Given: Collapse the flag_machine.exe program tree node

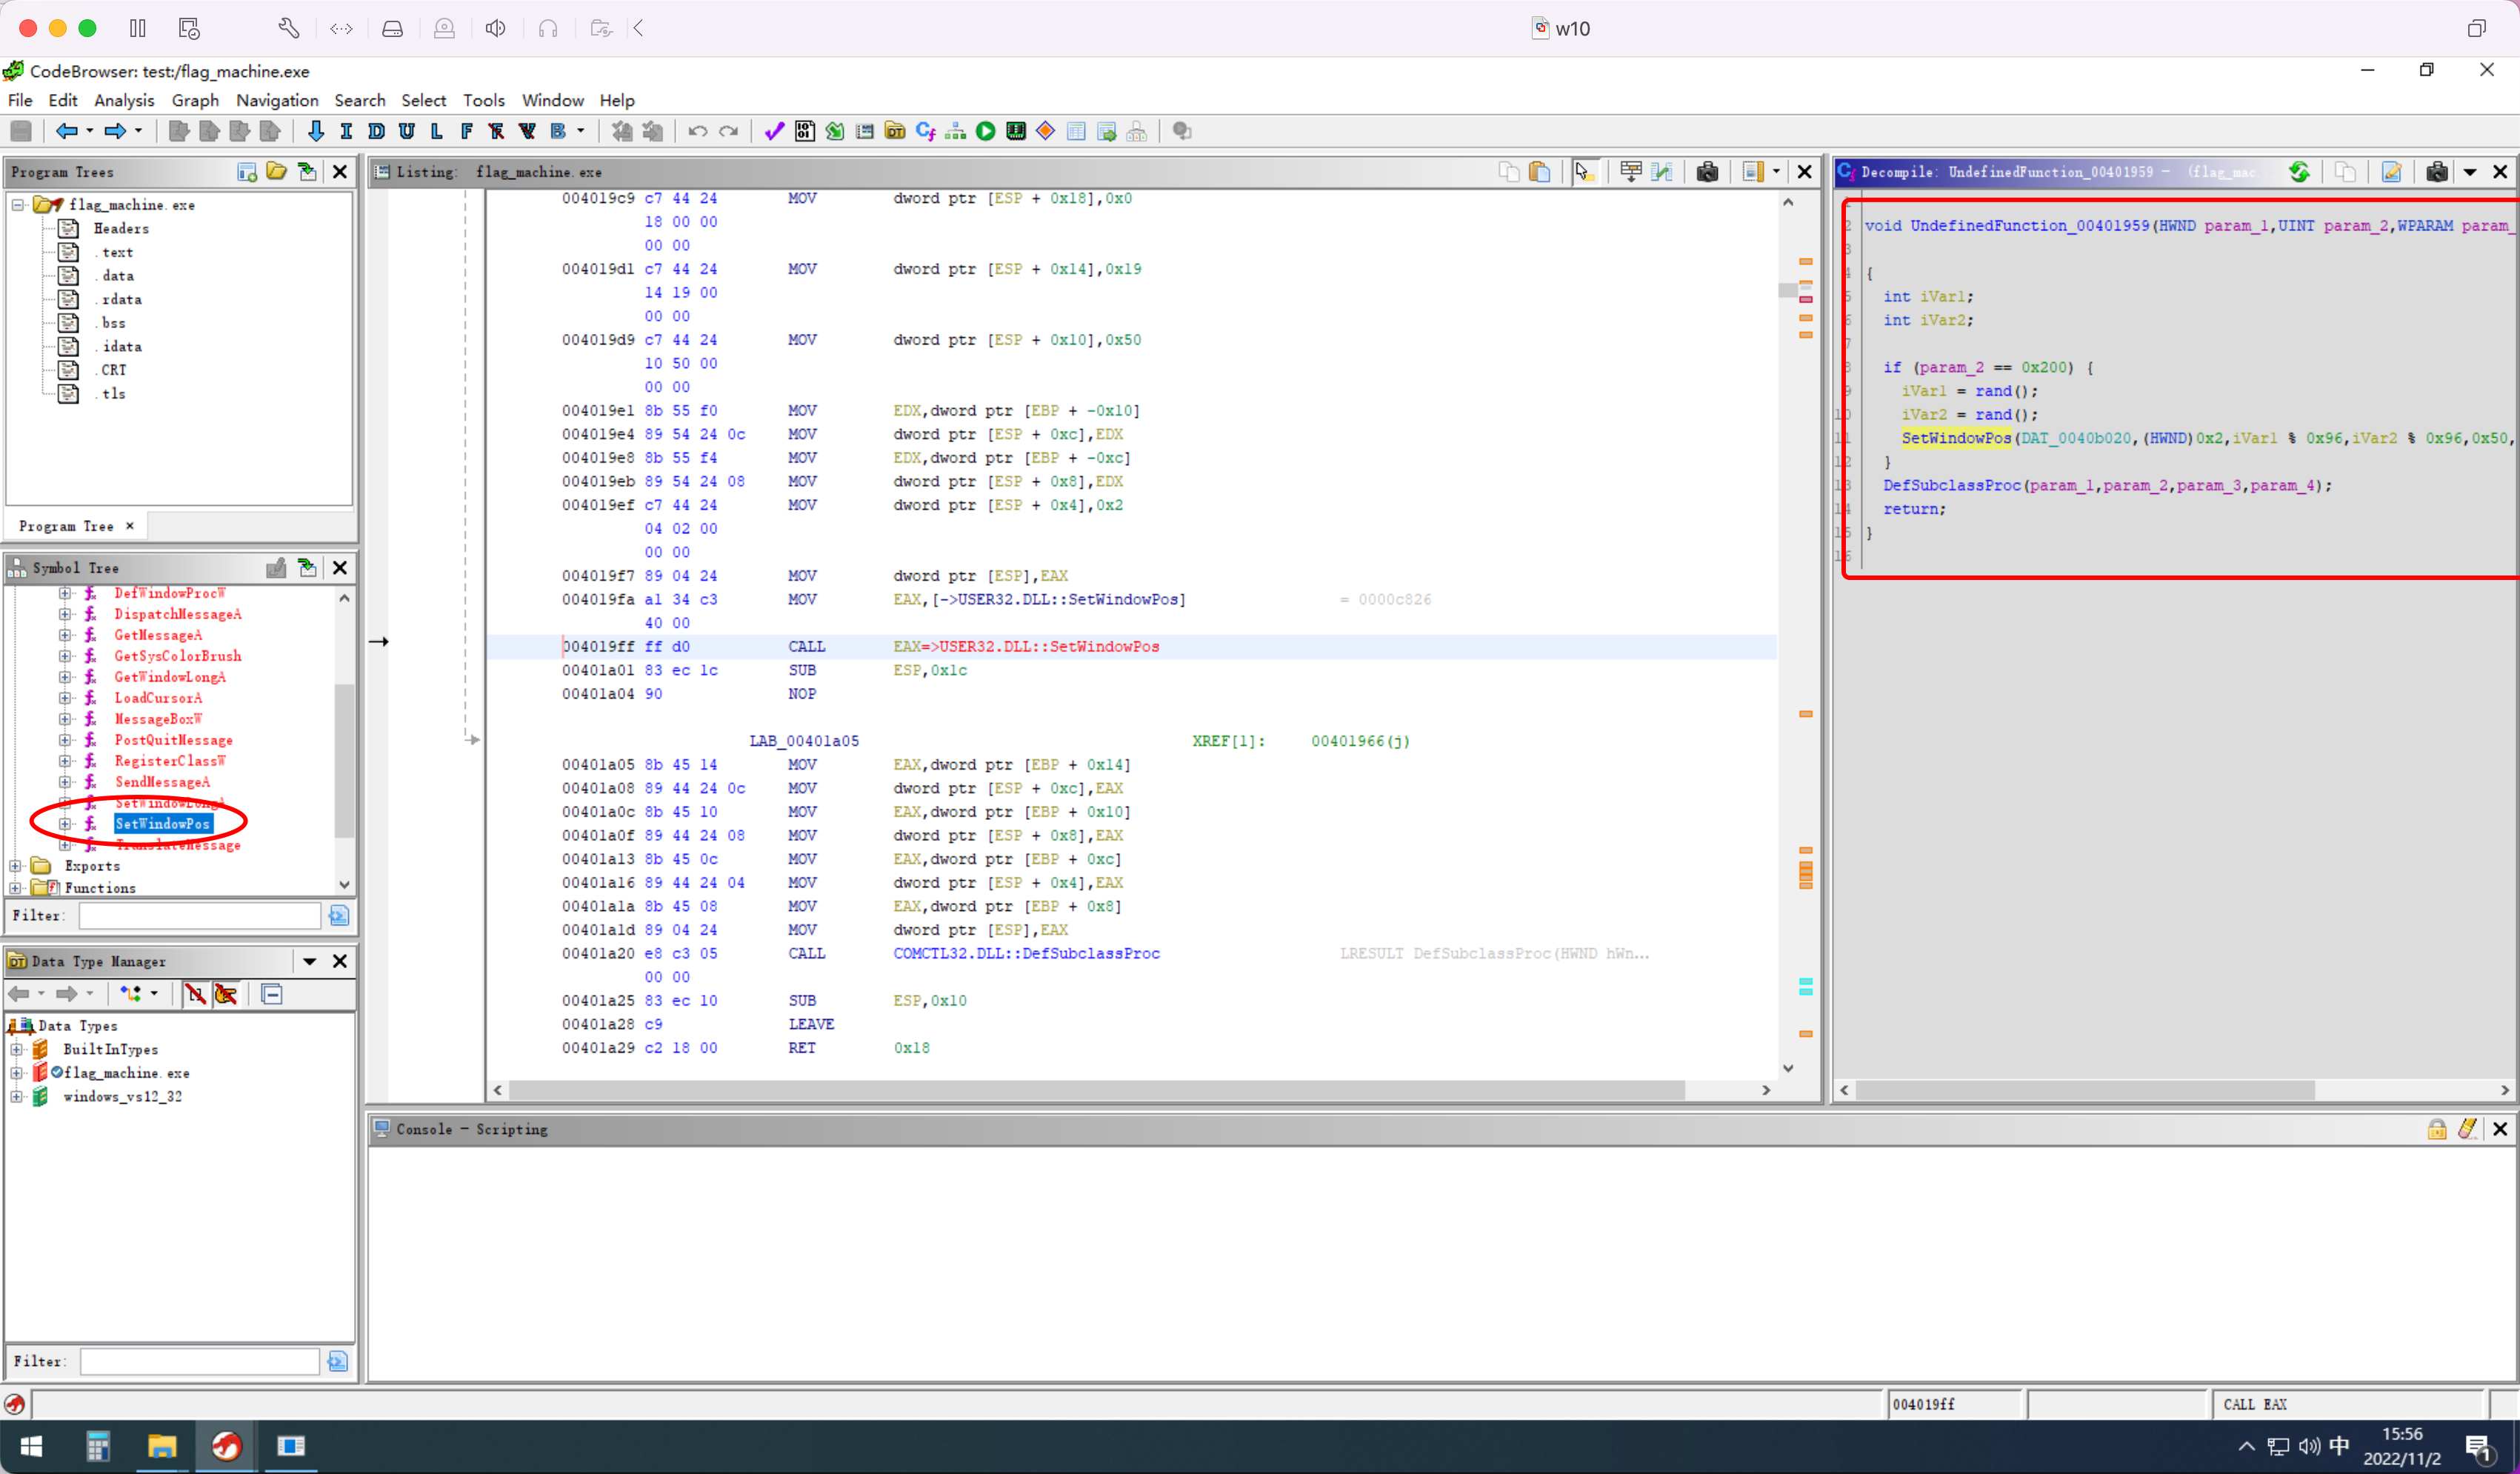Looking at the screenshot, I should click(x=18, y=205).
